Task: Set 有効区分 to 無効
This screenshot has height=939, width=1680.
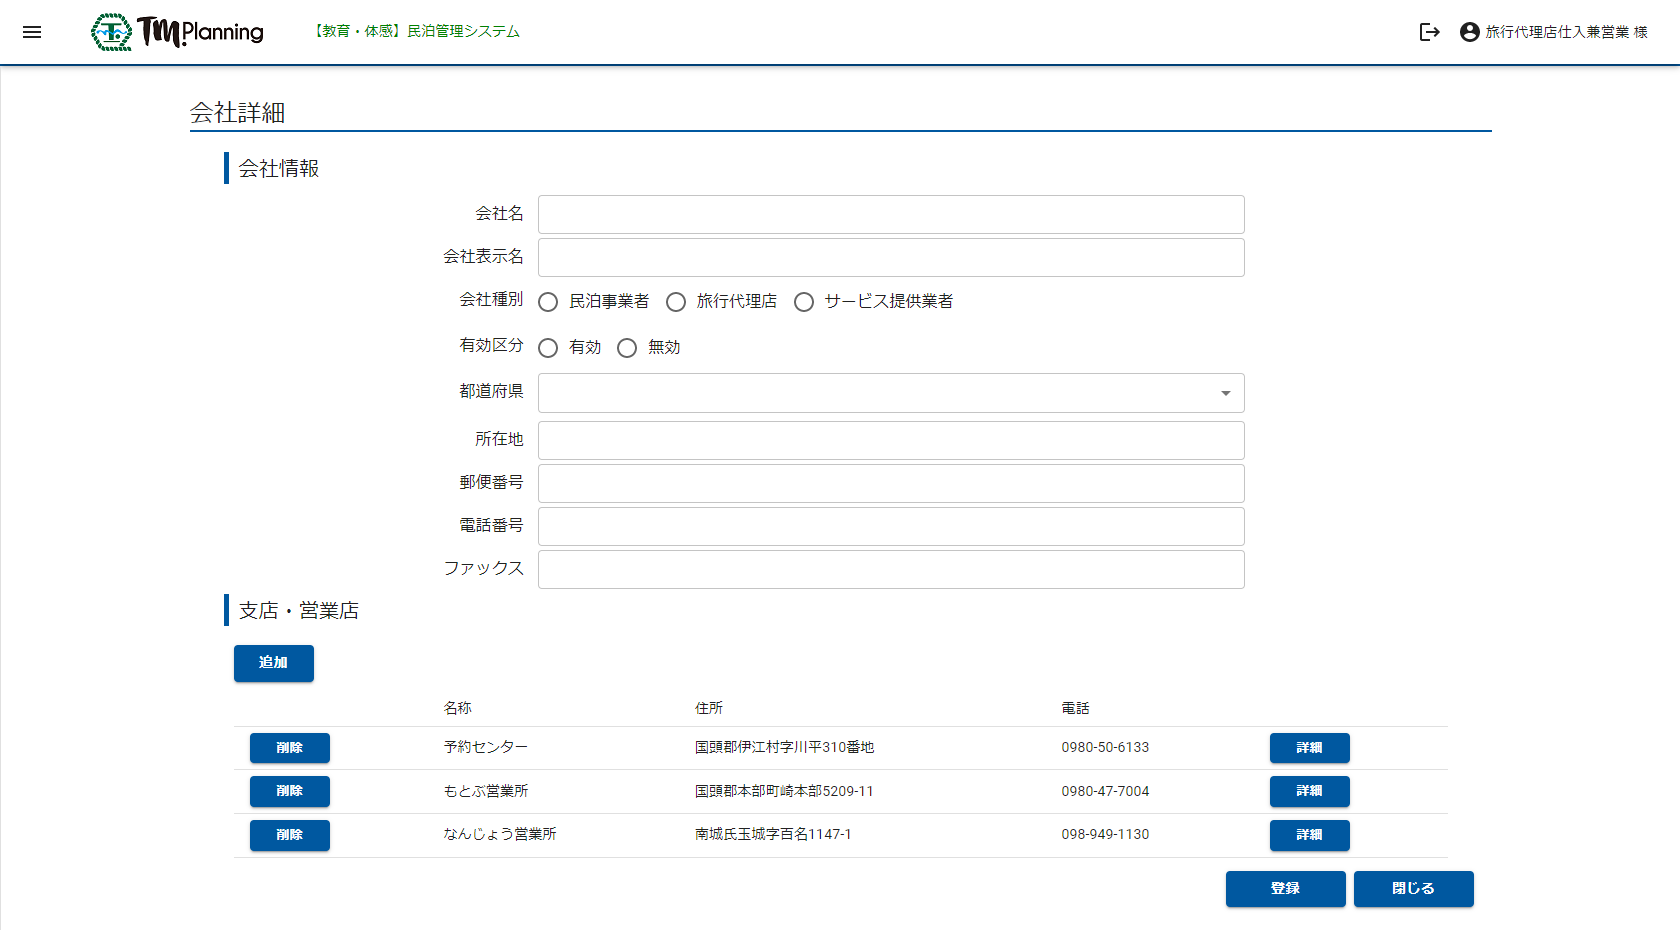Action: tap(627, 348)
